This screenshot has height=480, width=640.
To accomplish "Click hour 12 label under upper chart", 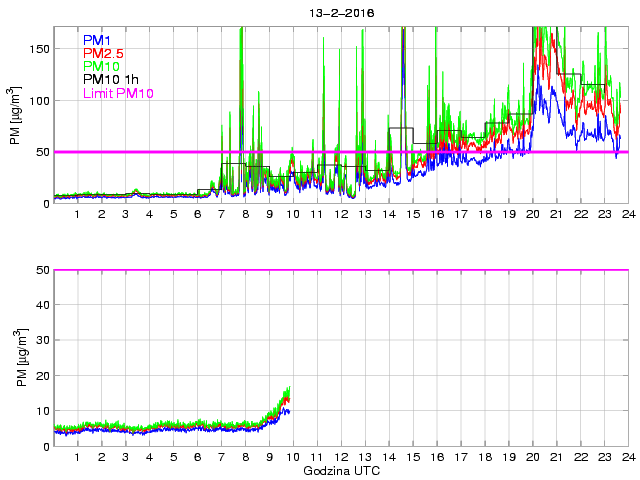I will 341,214.
